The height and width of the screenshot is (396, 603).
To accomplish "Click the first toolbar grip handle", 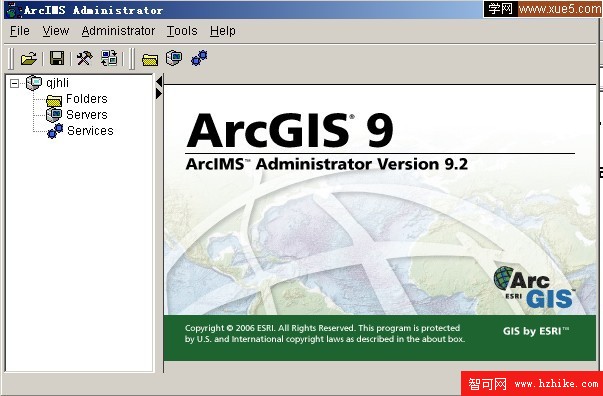I will click(11, 58).
